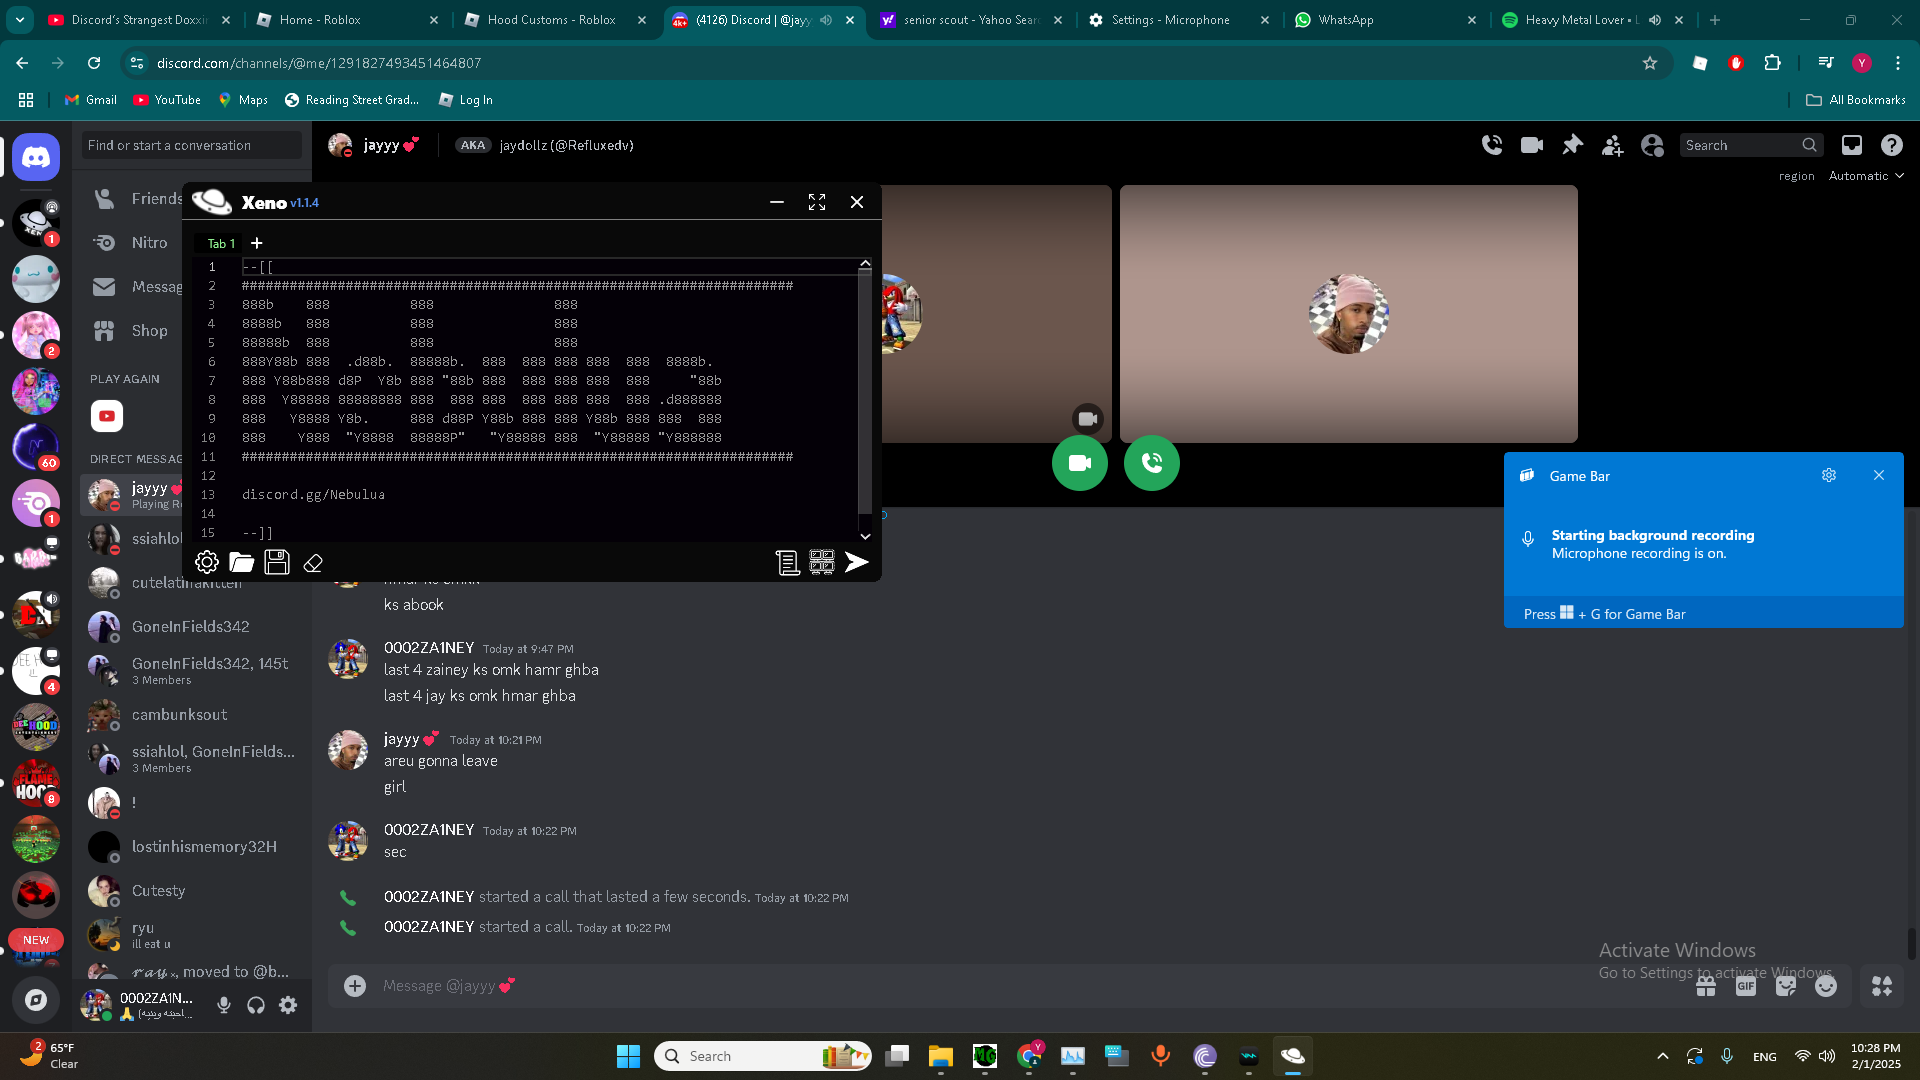
Task: Click the green camera video button
Action: pyautogui.click(x=1079, y=463)
